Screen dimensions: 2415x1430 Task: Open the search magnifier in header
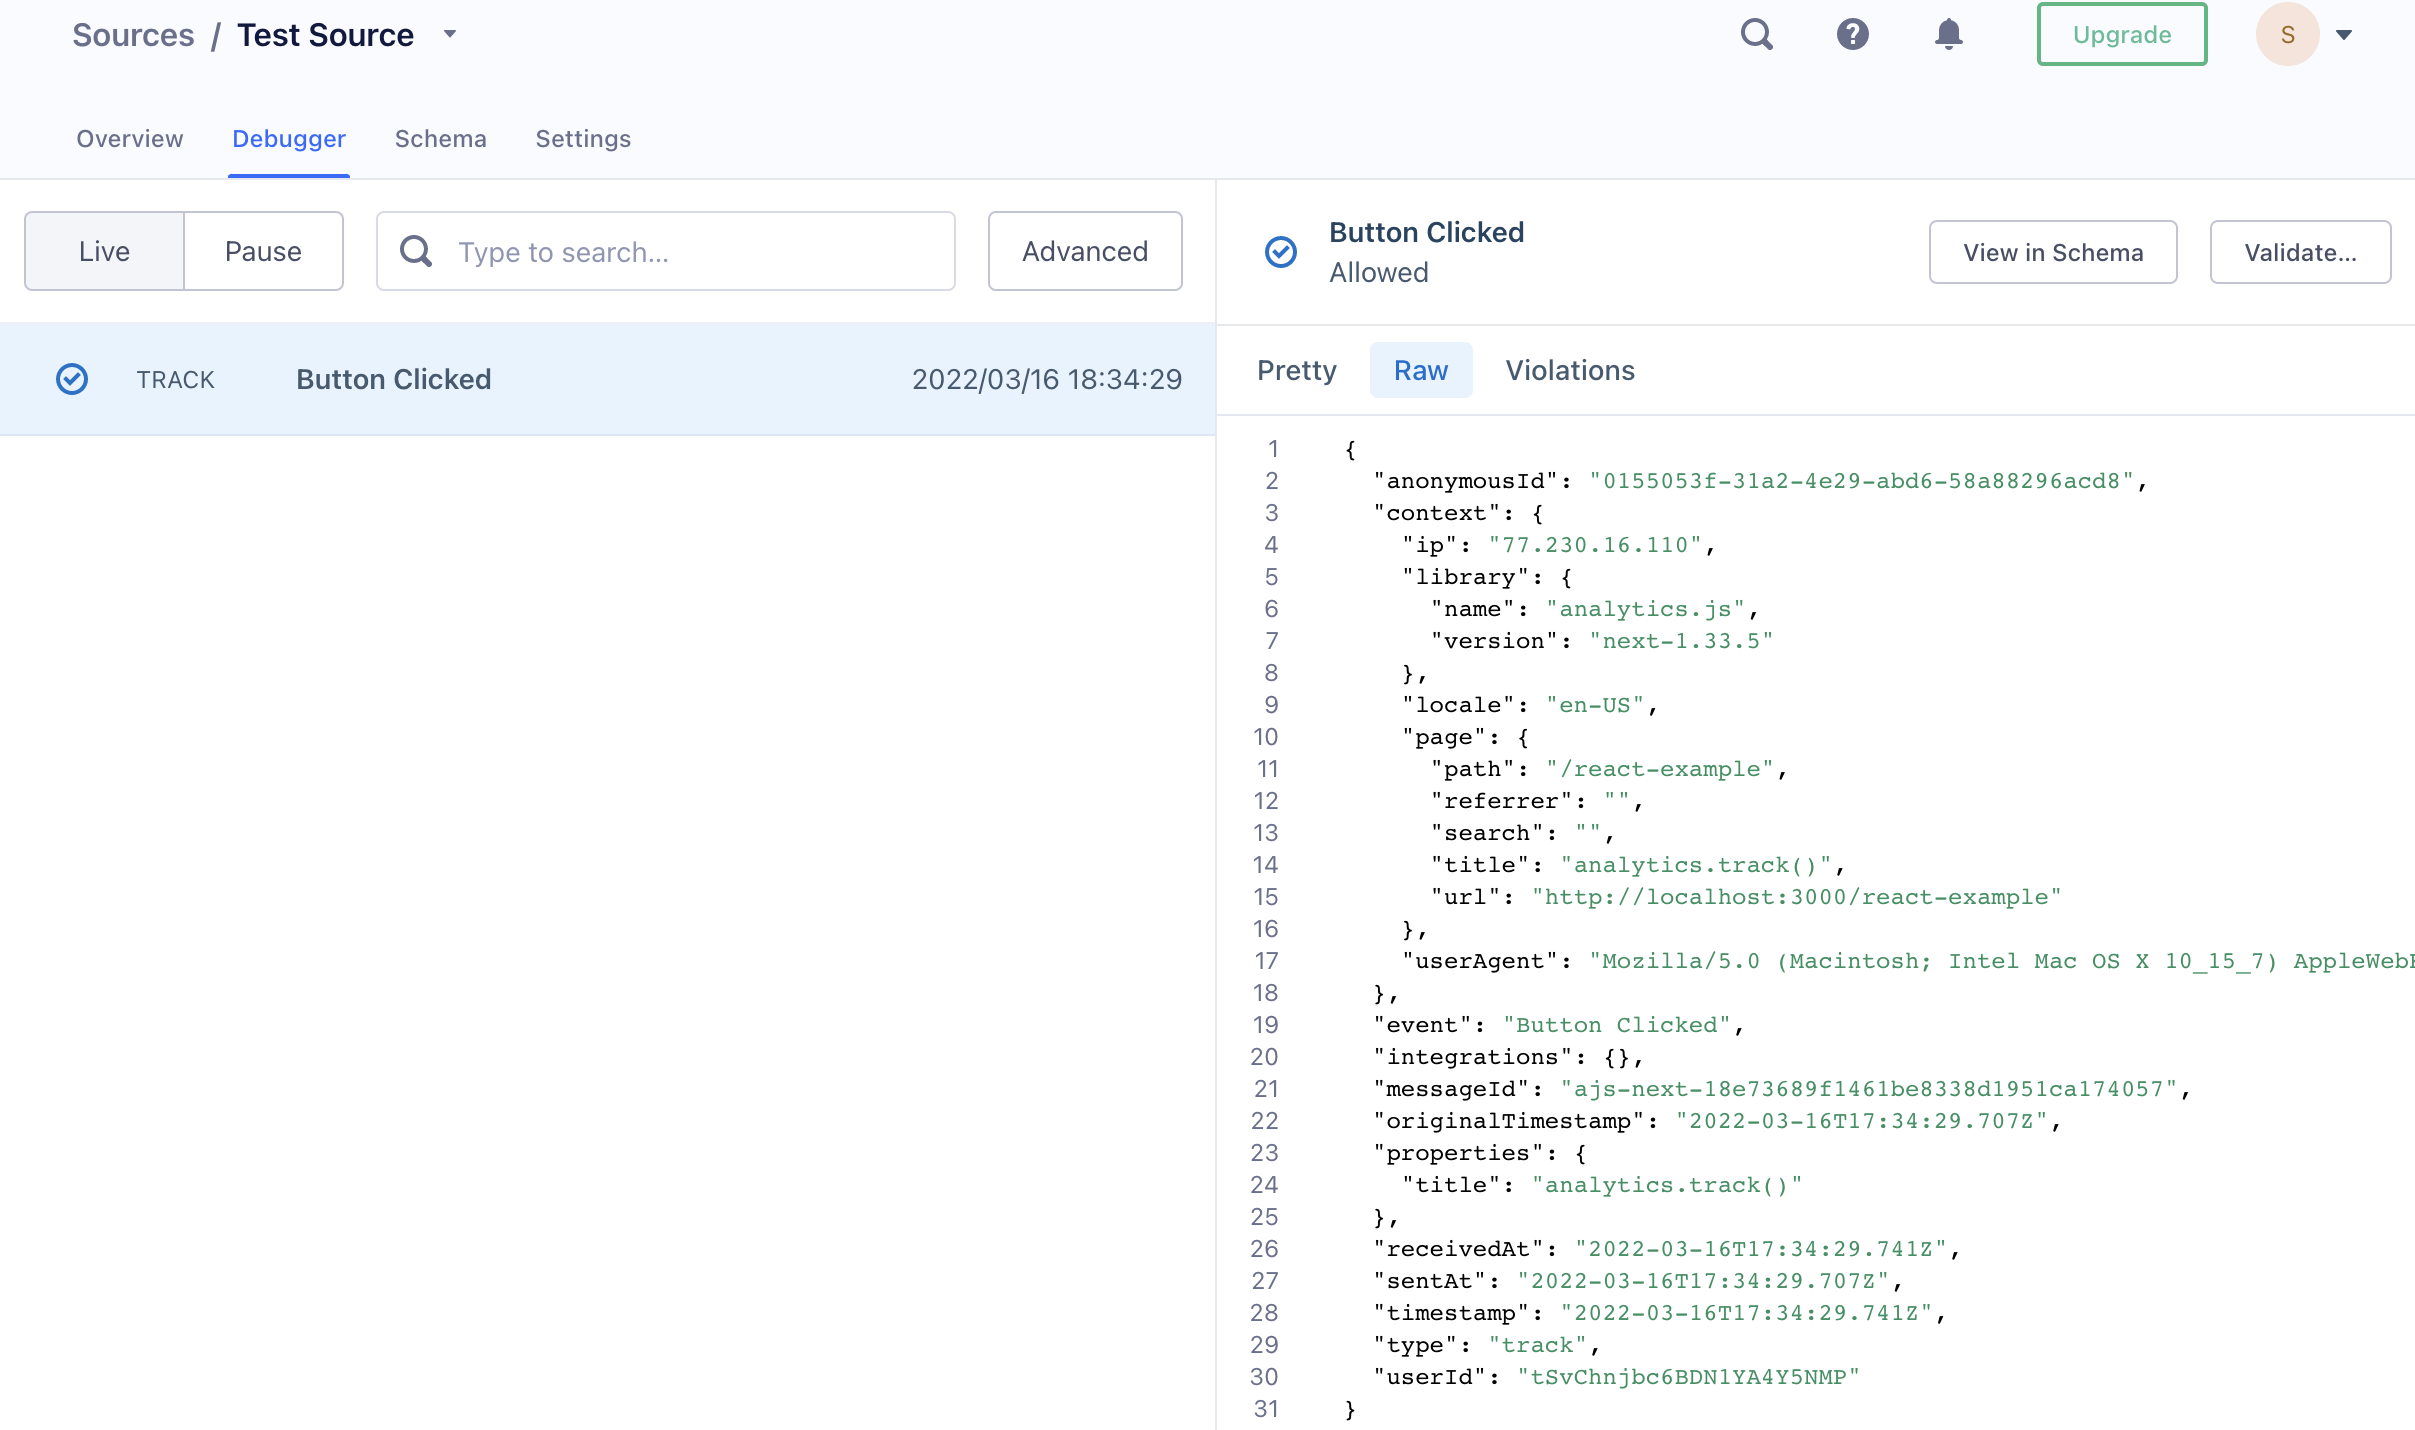click(1756, 35)
